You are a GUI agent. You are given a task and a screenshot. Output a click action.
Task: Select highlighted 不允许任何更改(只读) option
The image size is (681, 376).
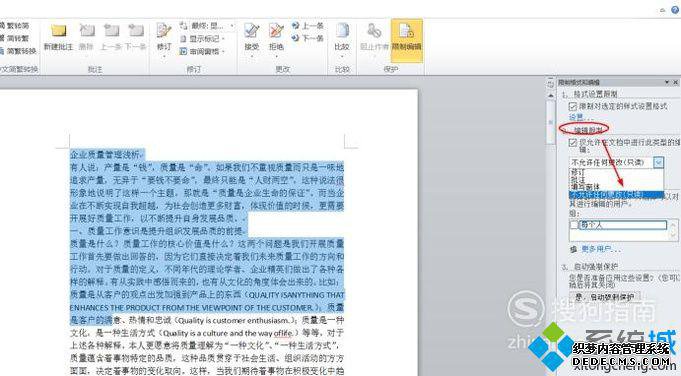point(616,195)
